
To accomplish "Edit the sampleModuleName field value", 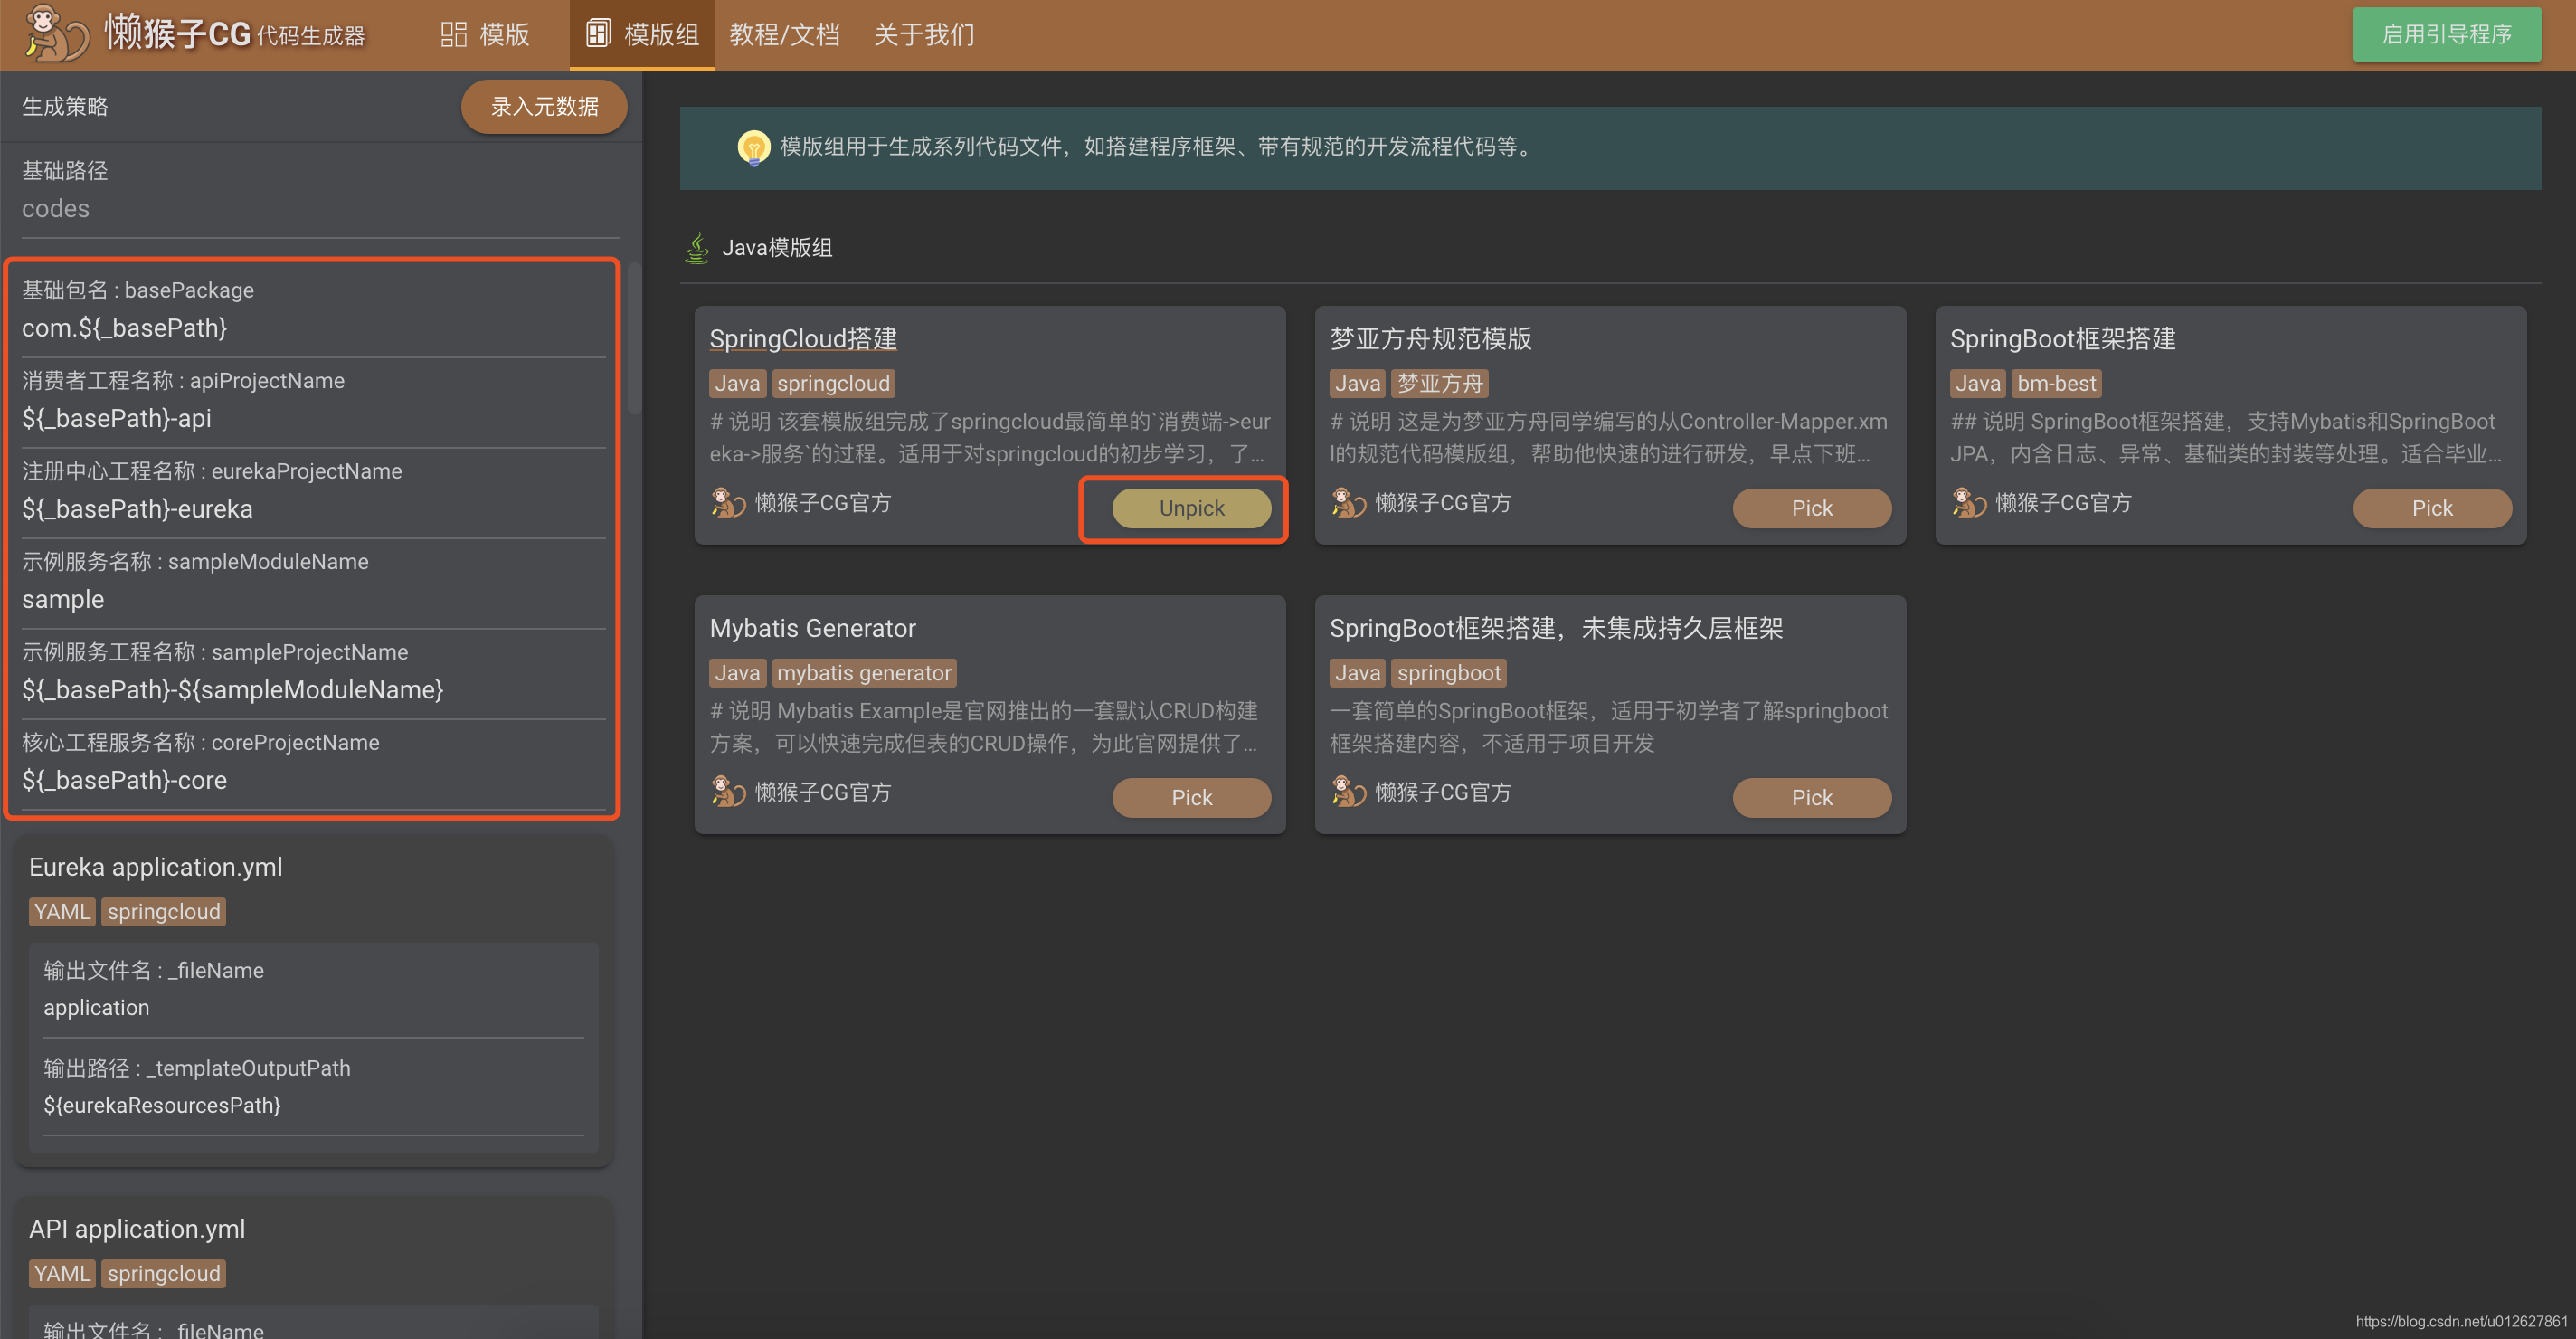I will (x=313, y=599).
